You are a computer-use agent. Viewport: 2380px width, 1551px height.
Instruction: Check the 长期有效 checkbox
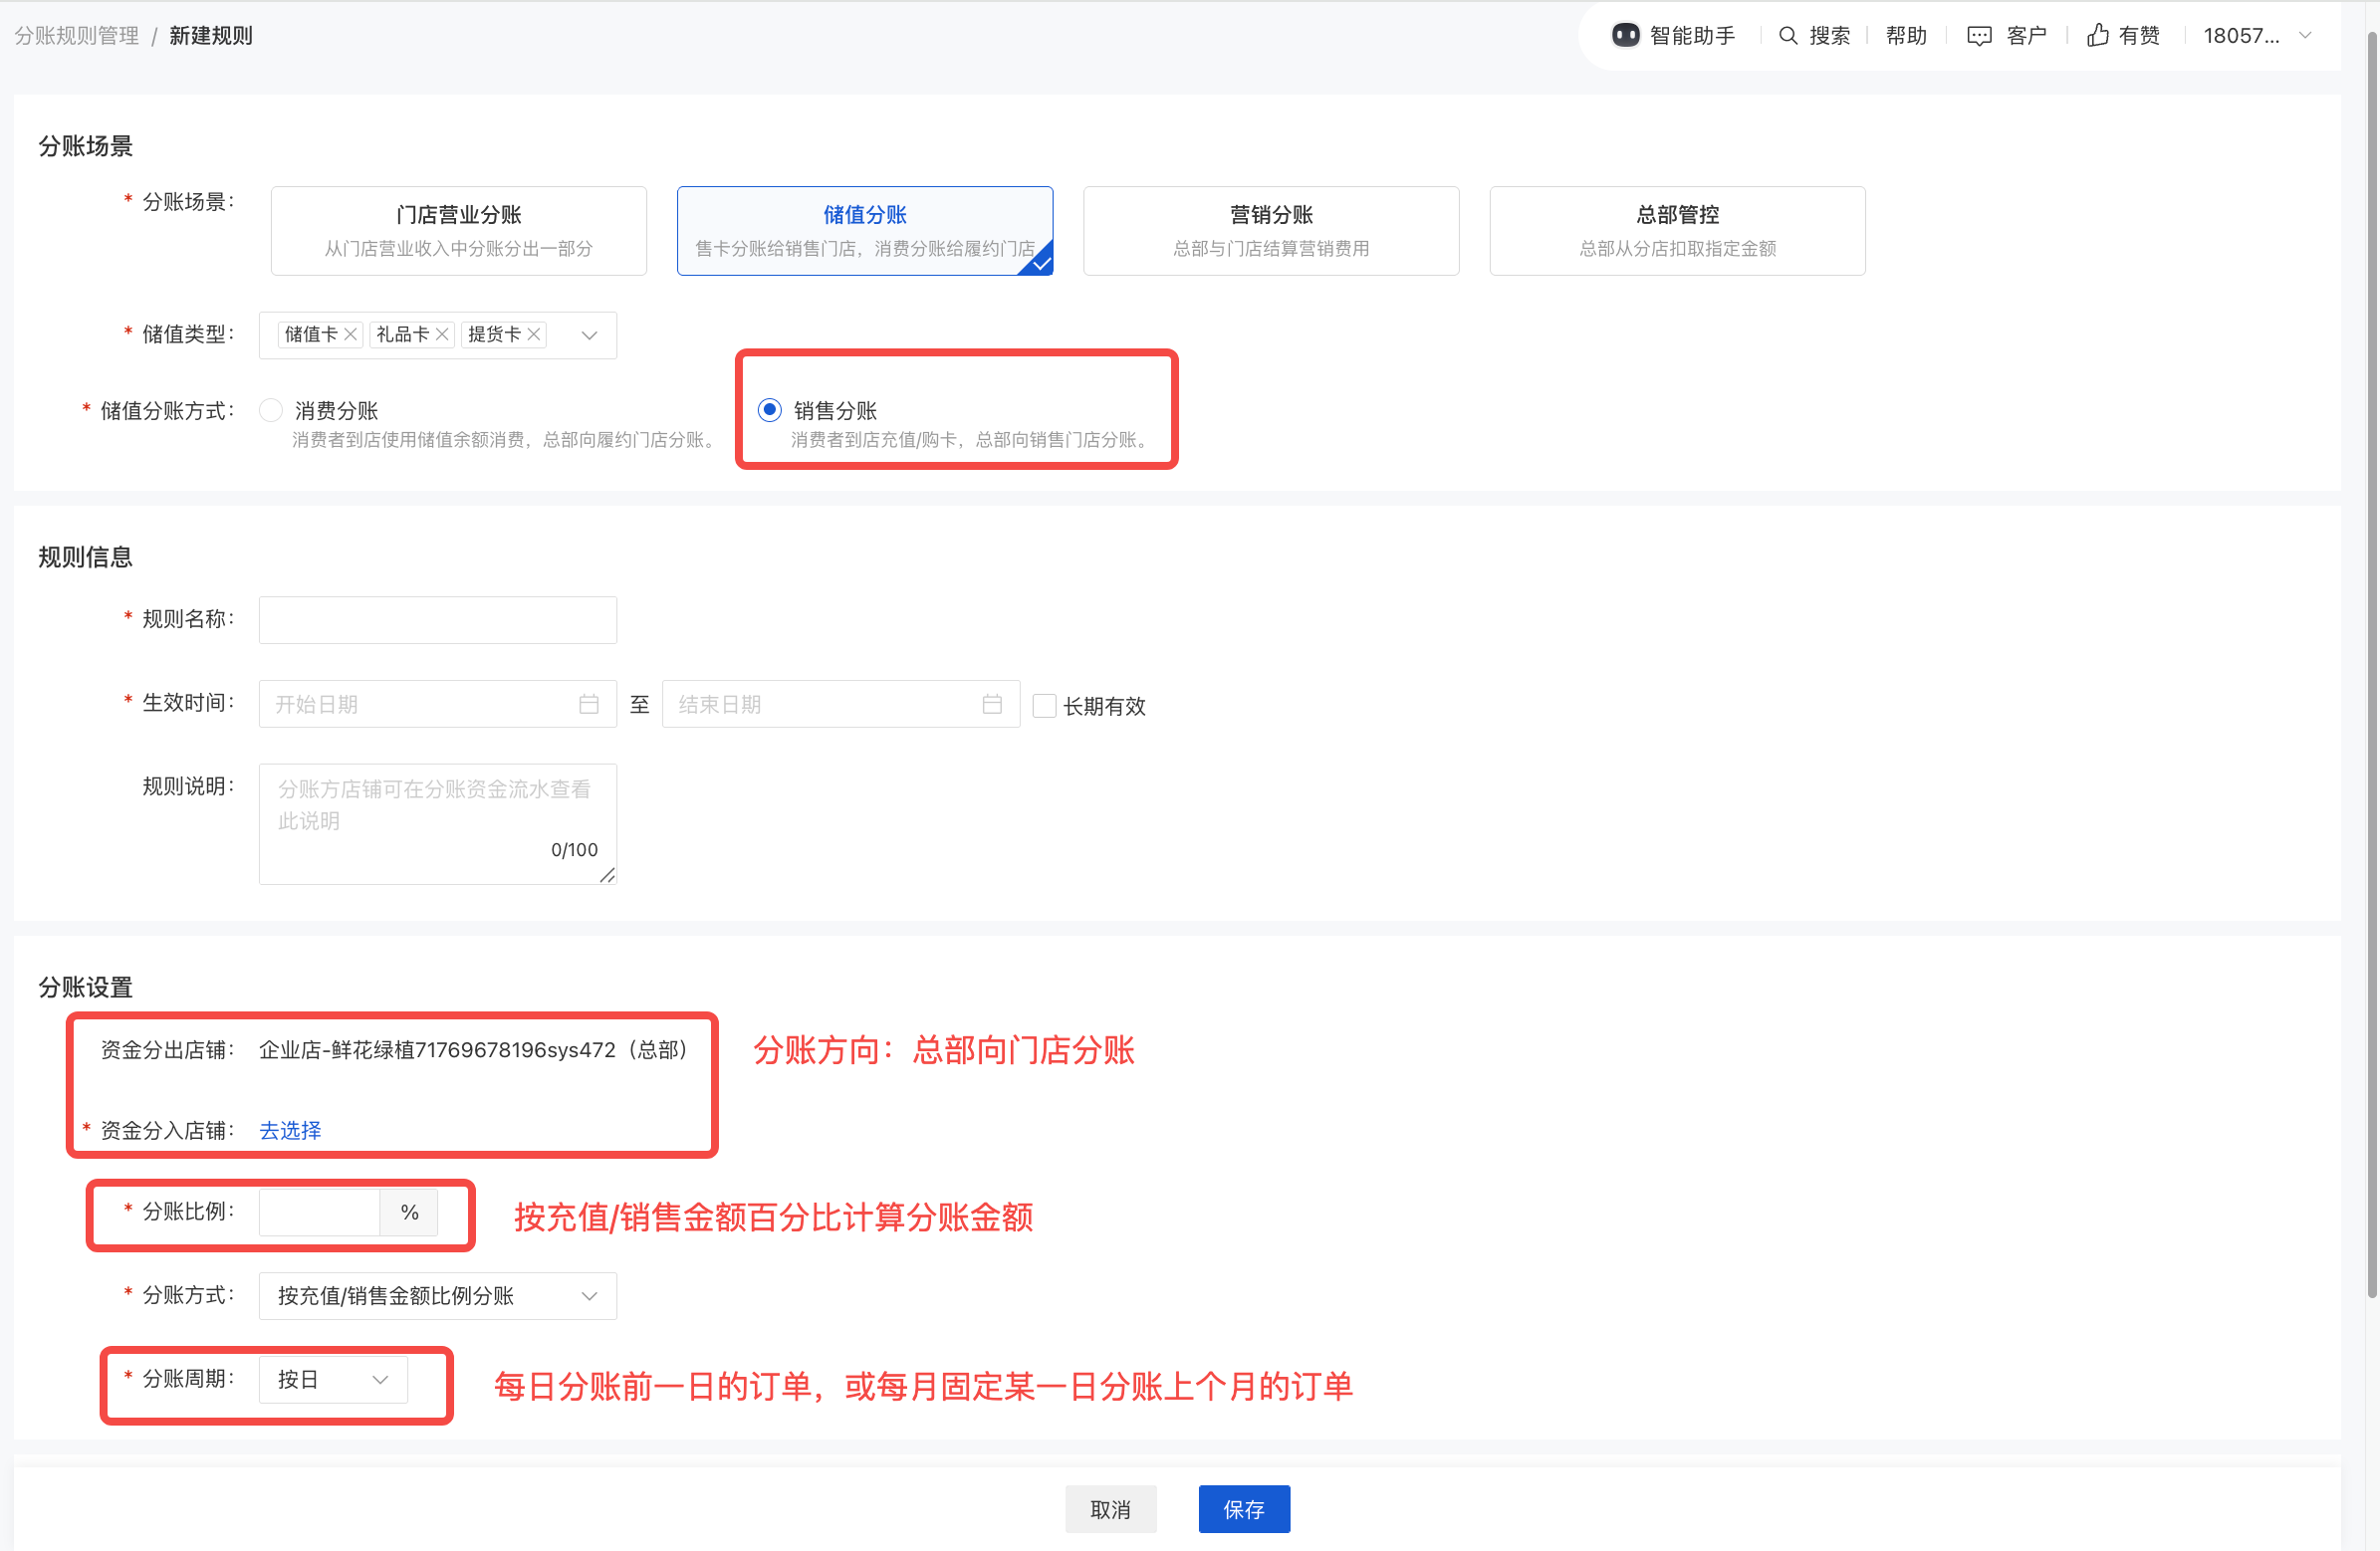1044,706
